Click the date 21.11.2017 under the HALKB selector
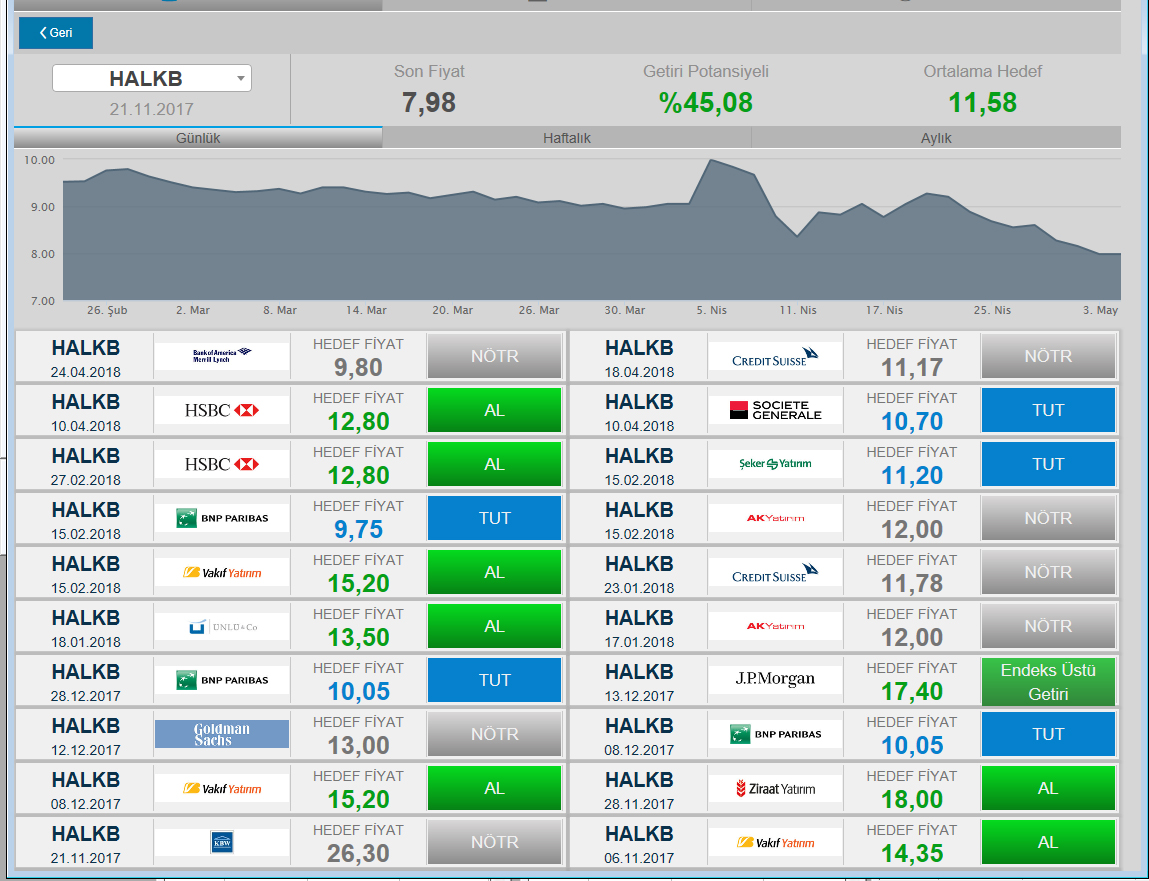The width and height of the screenshot is (1149, 881). (x=152, y=109)
